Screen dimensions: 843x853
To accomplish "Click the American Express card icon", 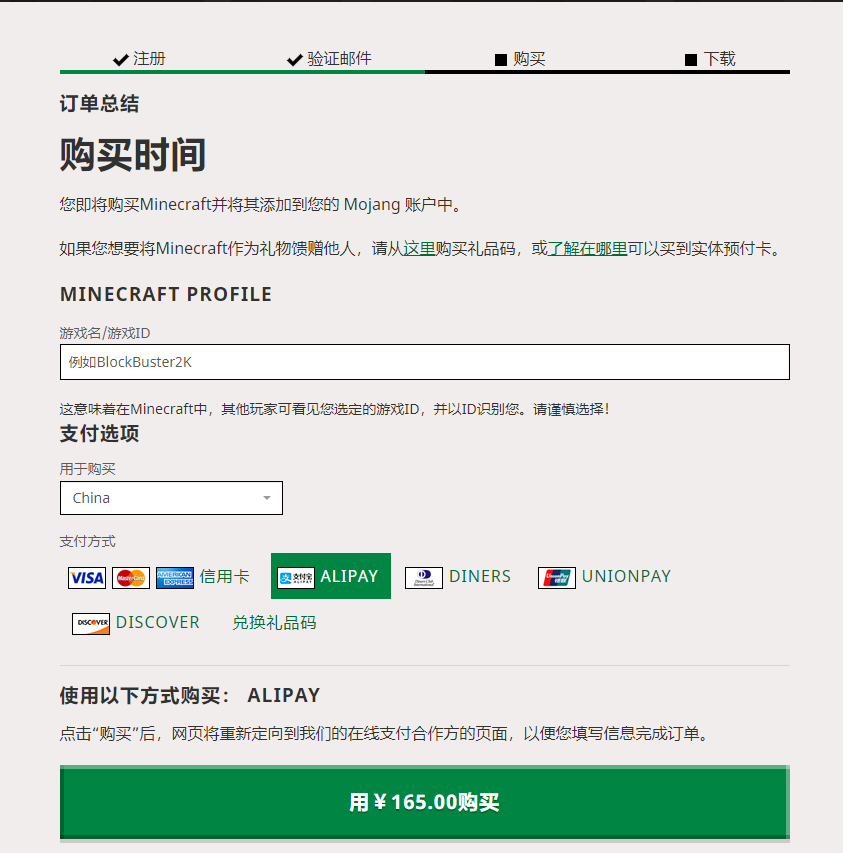I will coord(175,578).
